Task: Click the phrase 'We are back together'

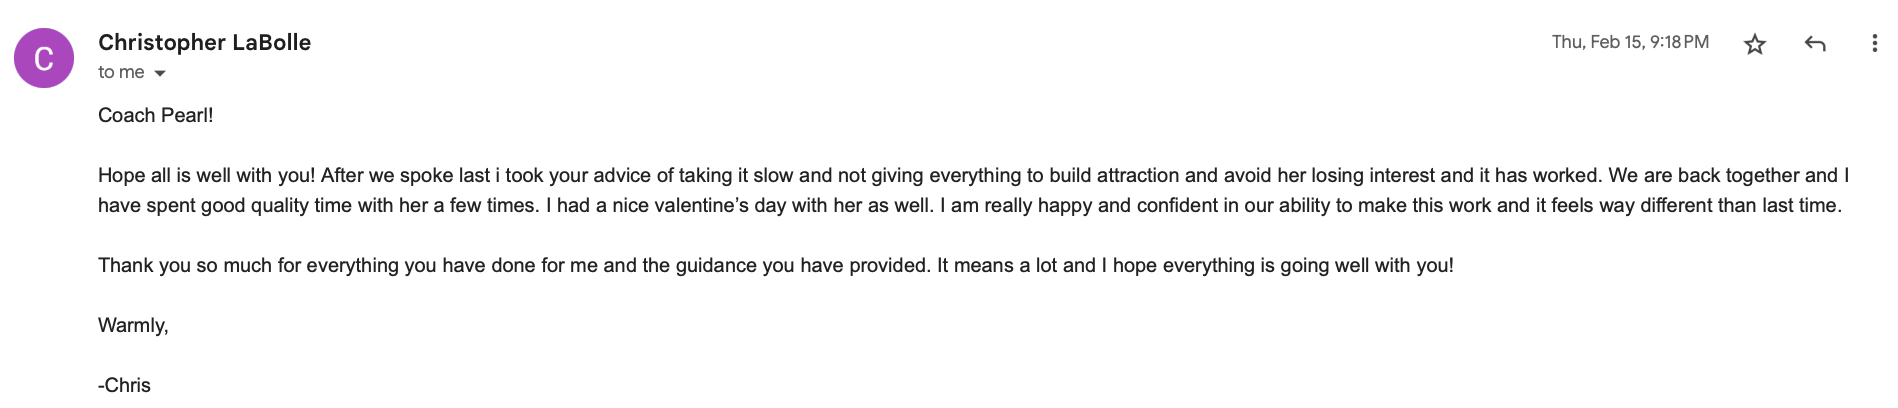Action: coord(1703,175)
